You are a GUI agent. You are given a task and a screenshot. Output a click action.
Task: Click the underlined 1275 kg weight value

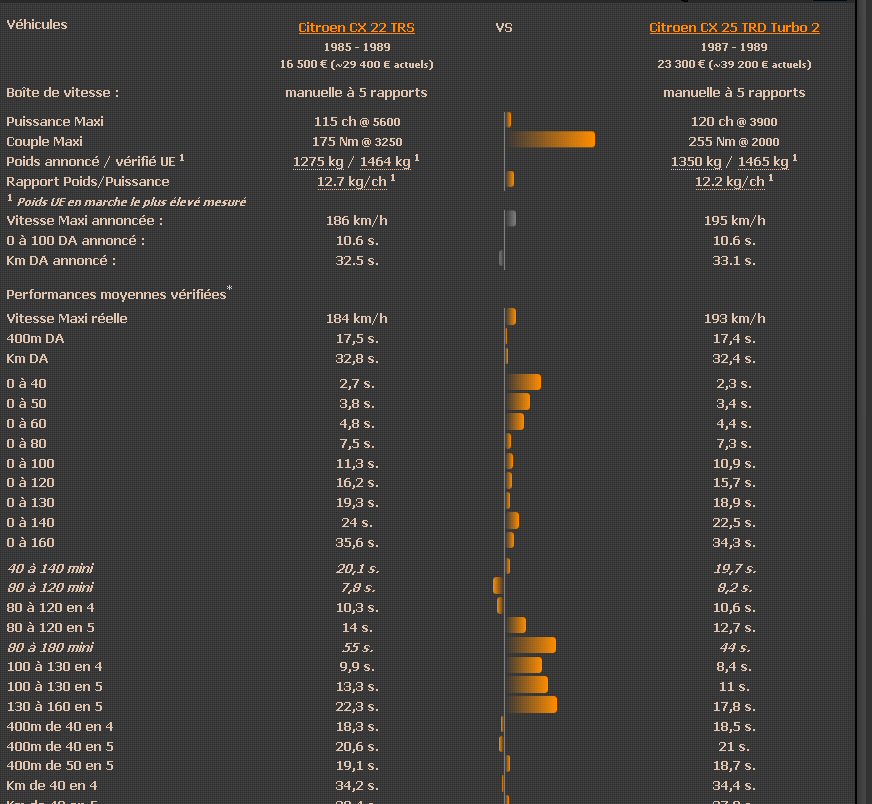tap(320, 162)
